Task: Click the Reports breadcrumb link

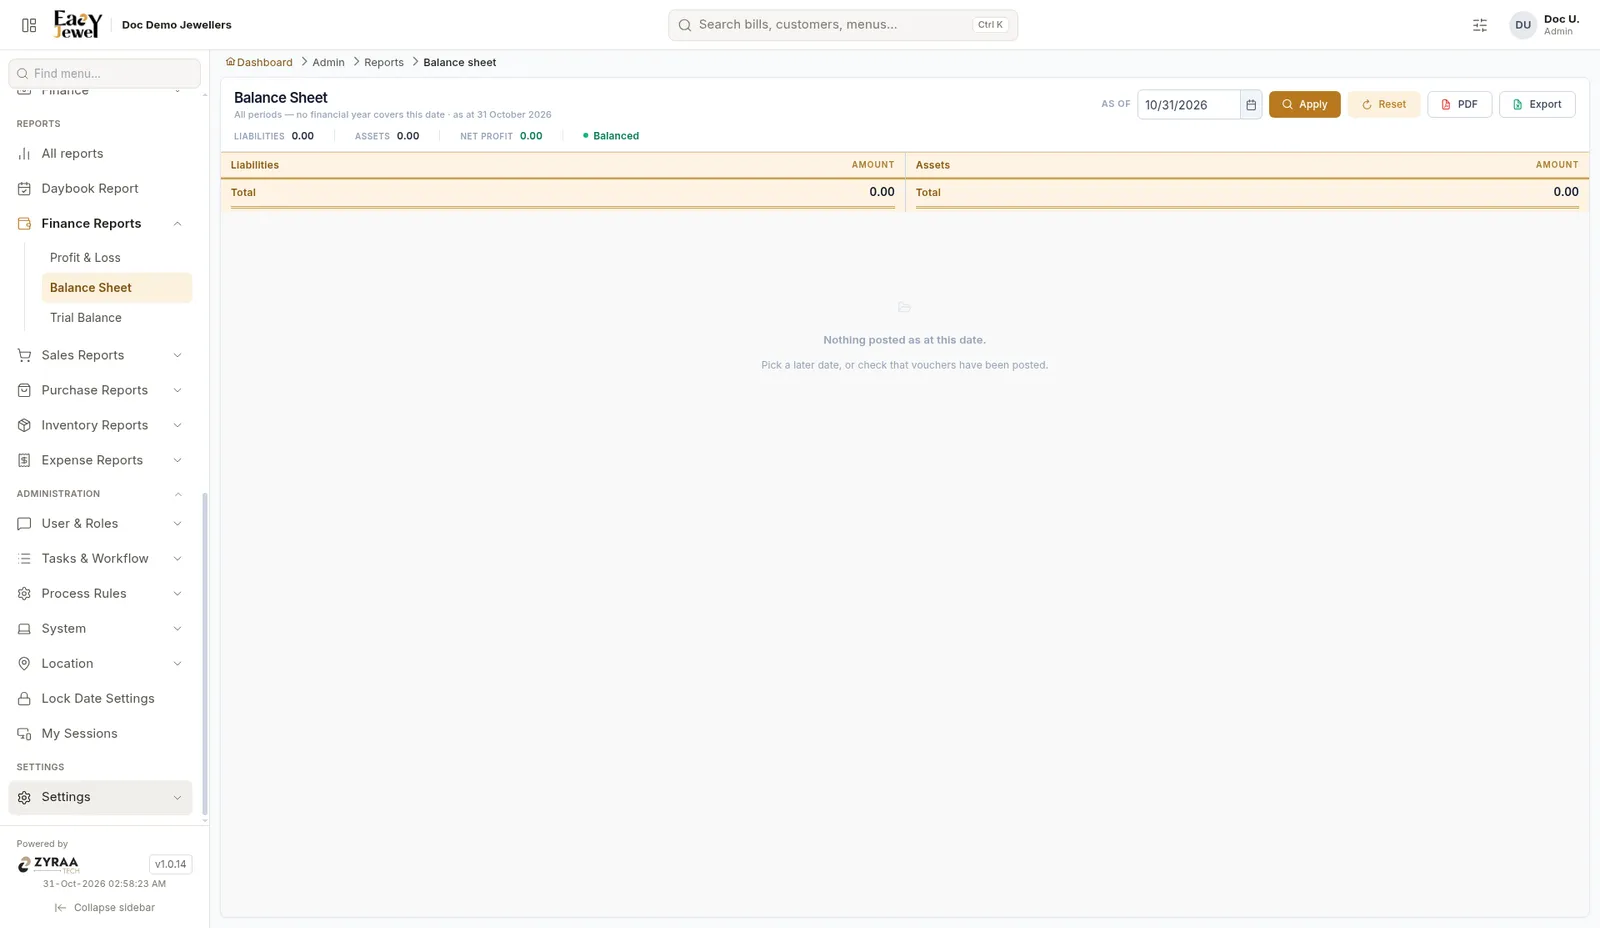Action: click(384, 62)
